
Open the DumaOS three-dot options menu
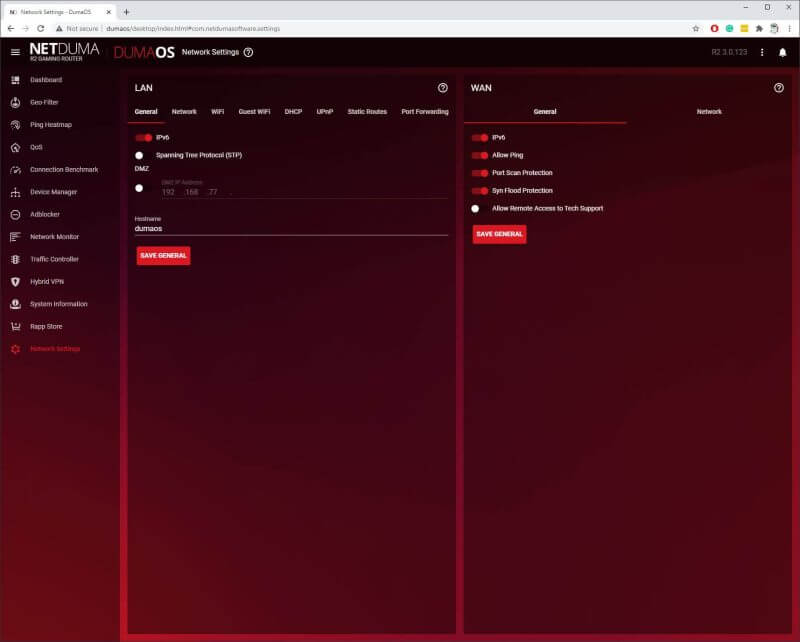point(762,52)
